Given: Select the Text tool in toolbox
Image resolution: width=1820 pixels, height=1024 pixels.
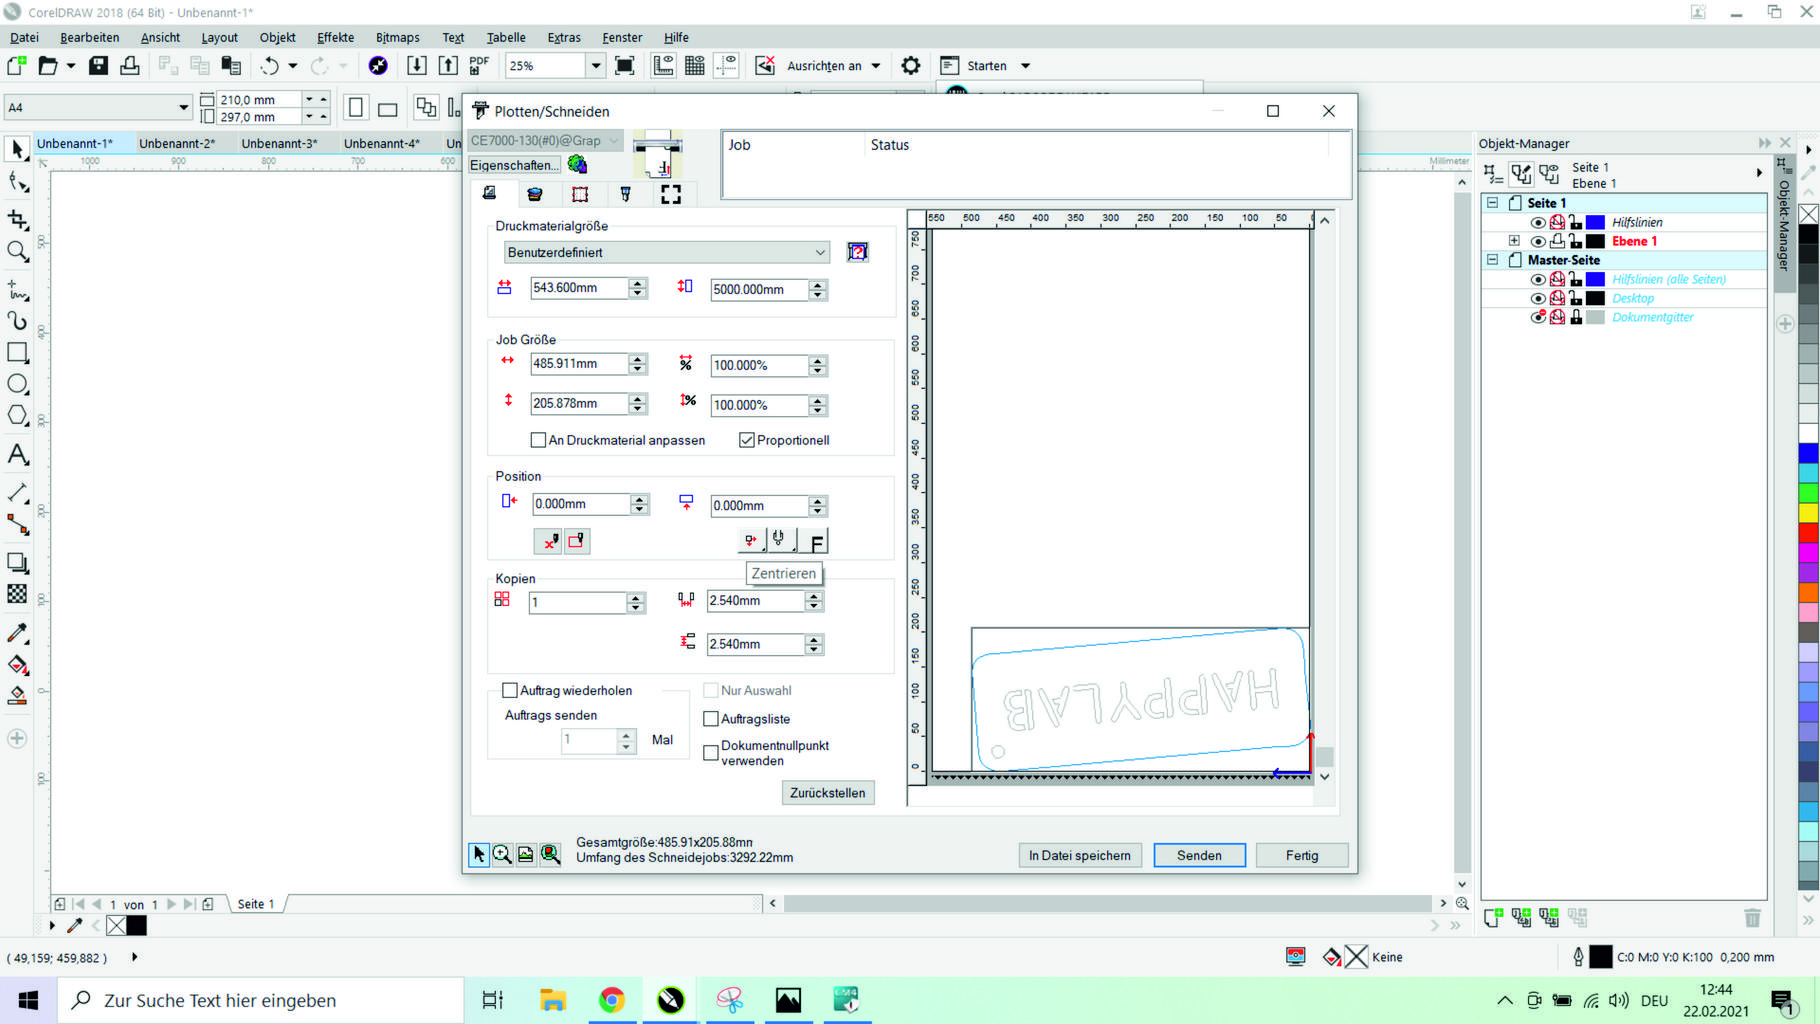Looking at the screenshot, I should [17, 455].
